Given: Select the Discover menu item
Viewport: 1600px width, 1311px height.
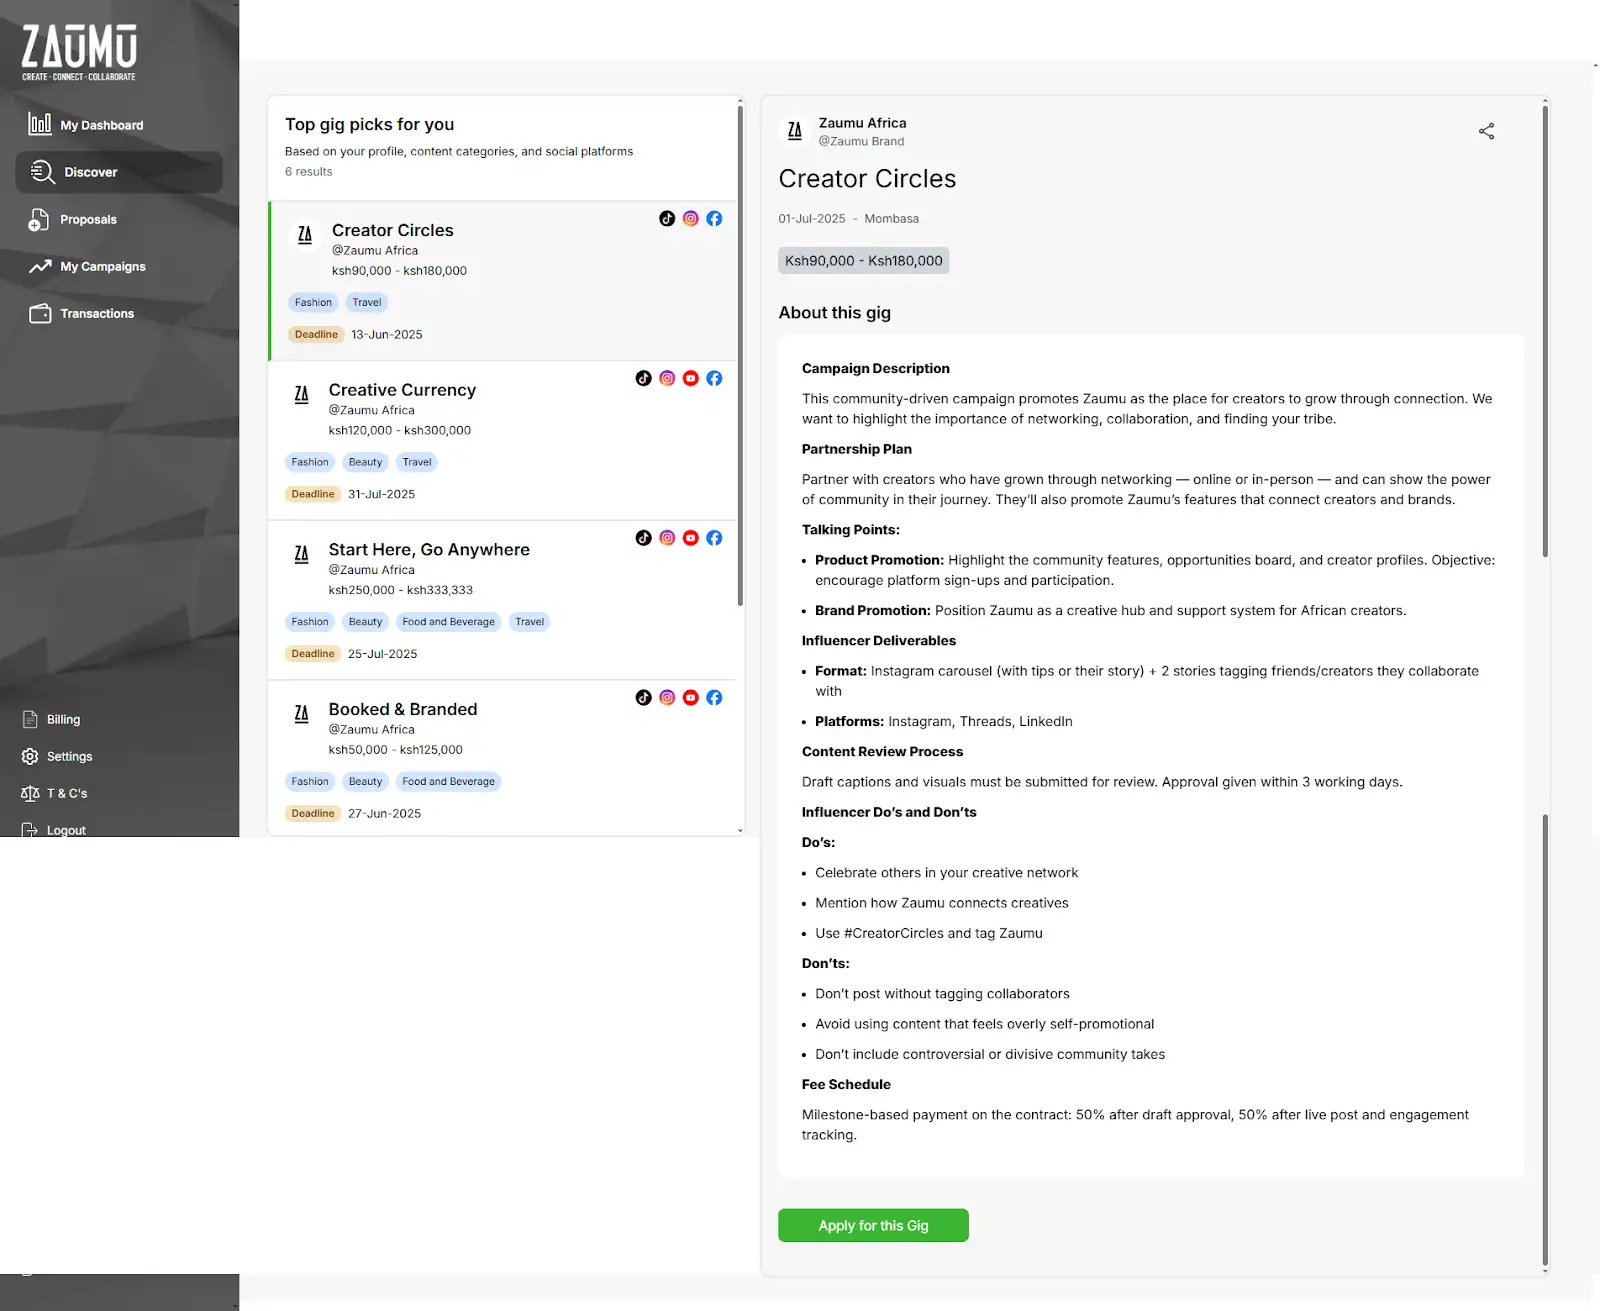Looking at the screenshot, I should pos(119,172).
